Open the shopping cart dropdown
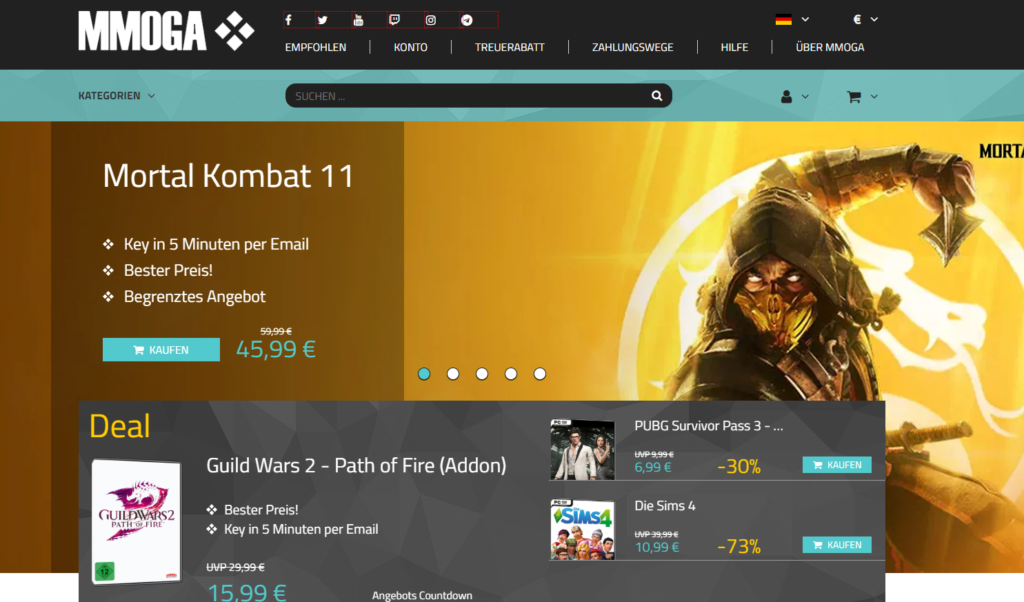Image resolution: width=1024 pixels, height=602 pixels. (x=862, y=97)
